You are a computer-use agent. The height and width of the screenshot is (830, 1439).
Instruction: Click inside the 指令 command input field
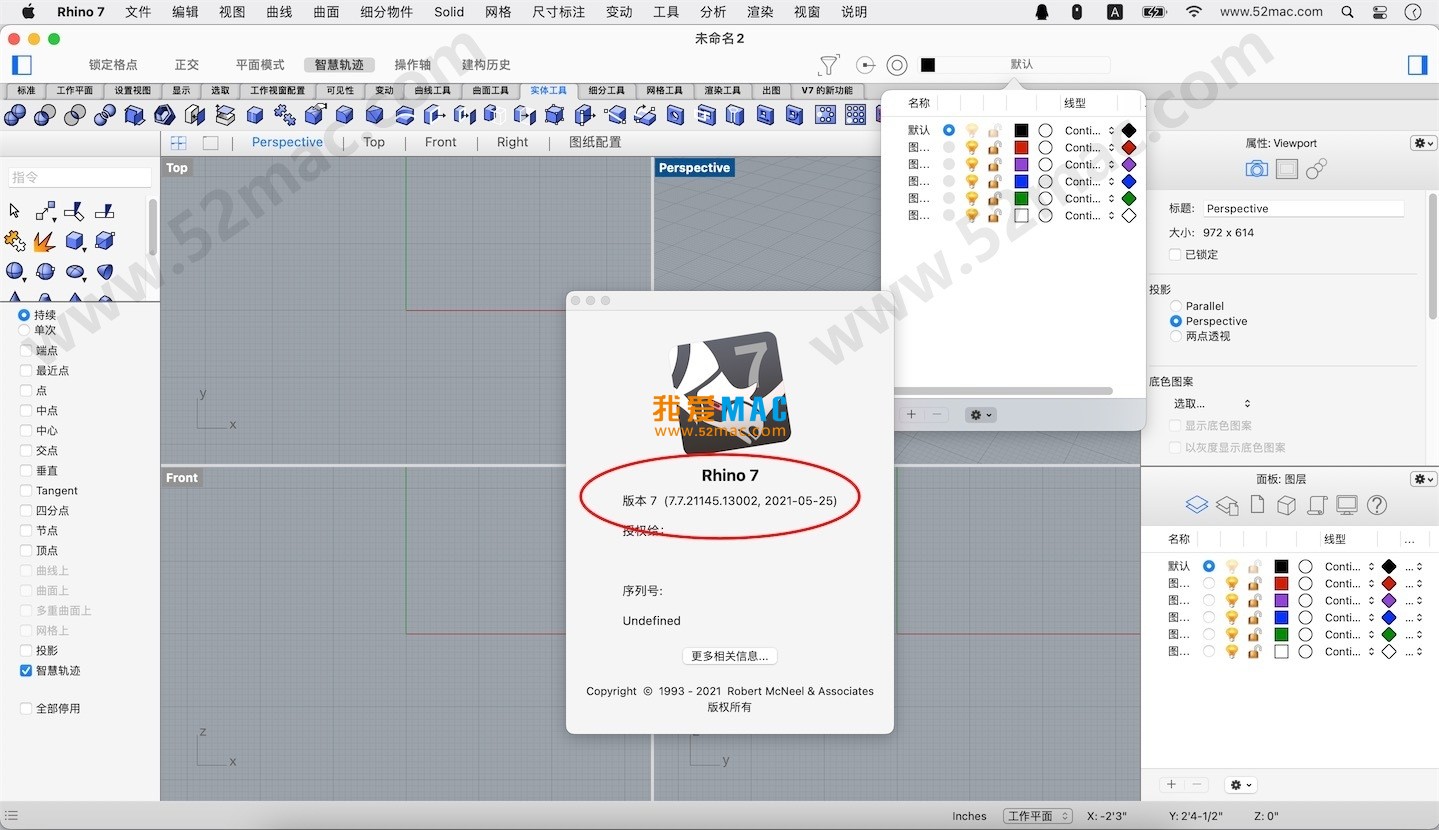[x=80, y=176]
